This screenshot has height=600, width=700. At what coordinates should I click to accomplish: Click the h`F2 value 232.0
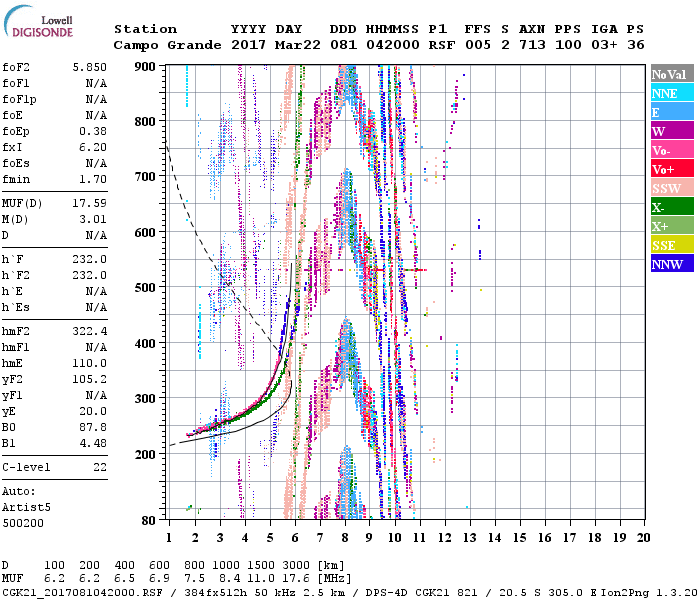click(x=90, y=275)
